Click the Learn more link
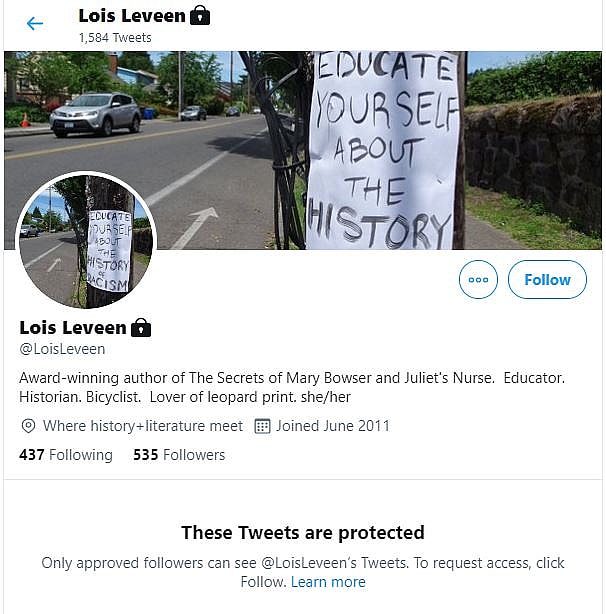 [328, 582]
